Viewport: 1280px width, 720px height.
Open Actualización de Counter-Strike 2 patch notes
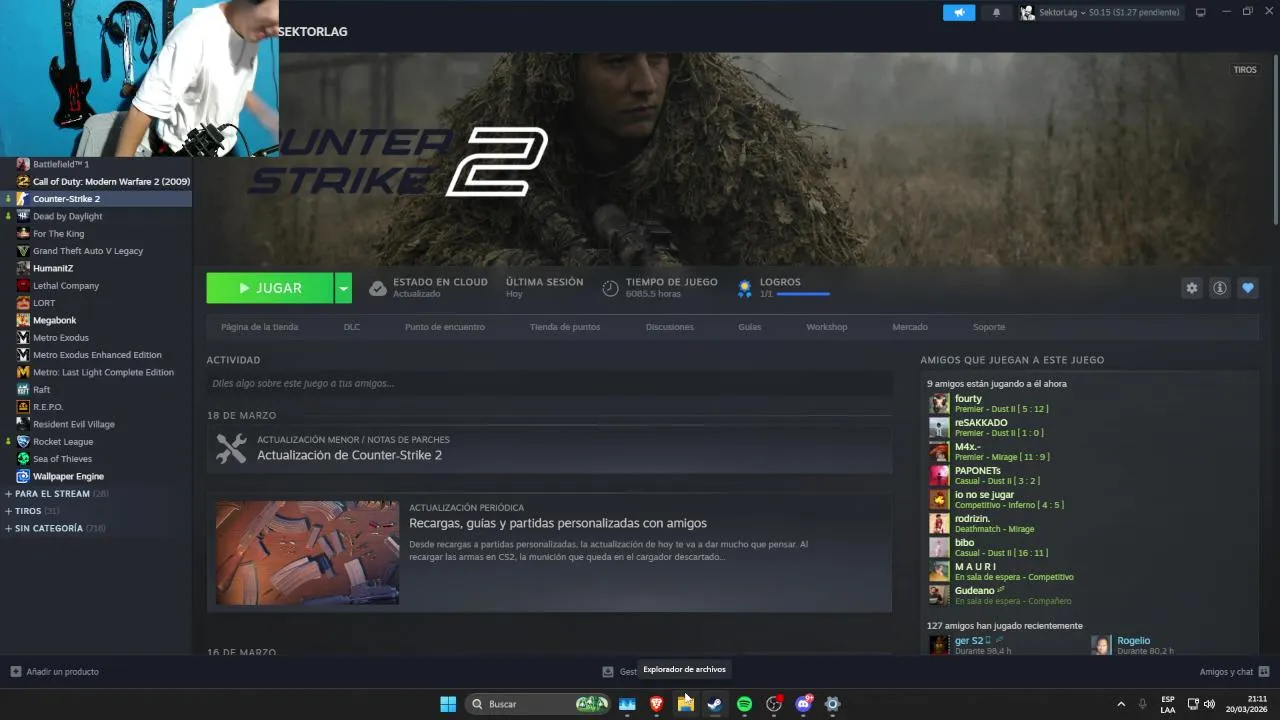[349, 455]
